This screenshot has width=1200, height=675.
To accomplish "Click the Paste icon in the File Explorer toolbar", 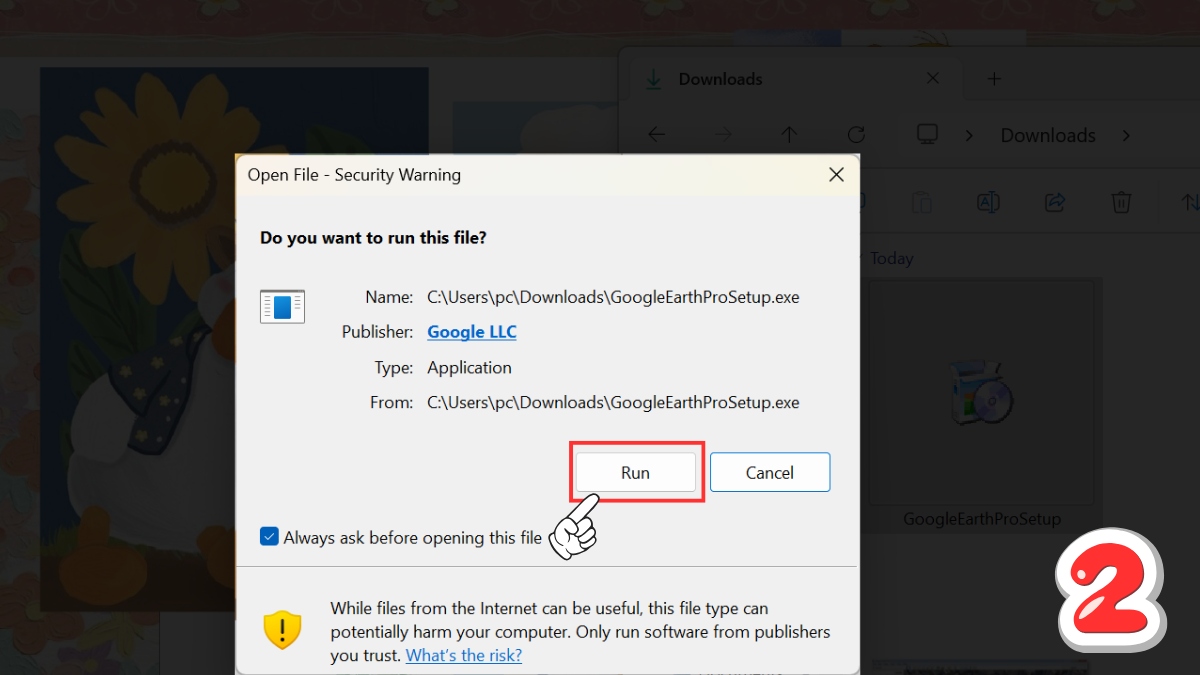I will pyautogui.click(x=921, y=203).
